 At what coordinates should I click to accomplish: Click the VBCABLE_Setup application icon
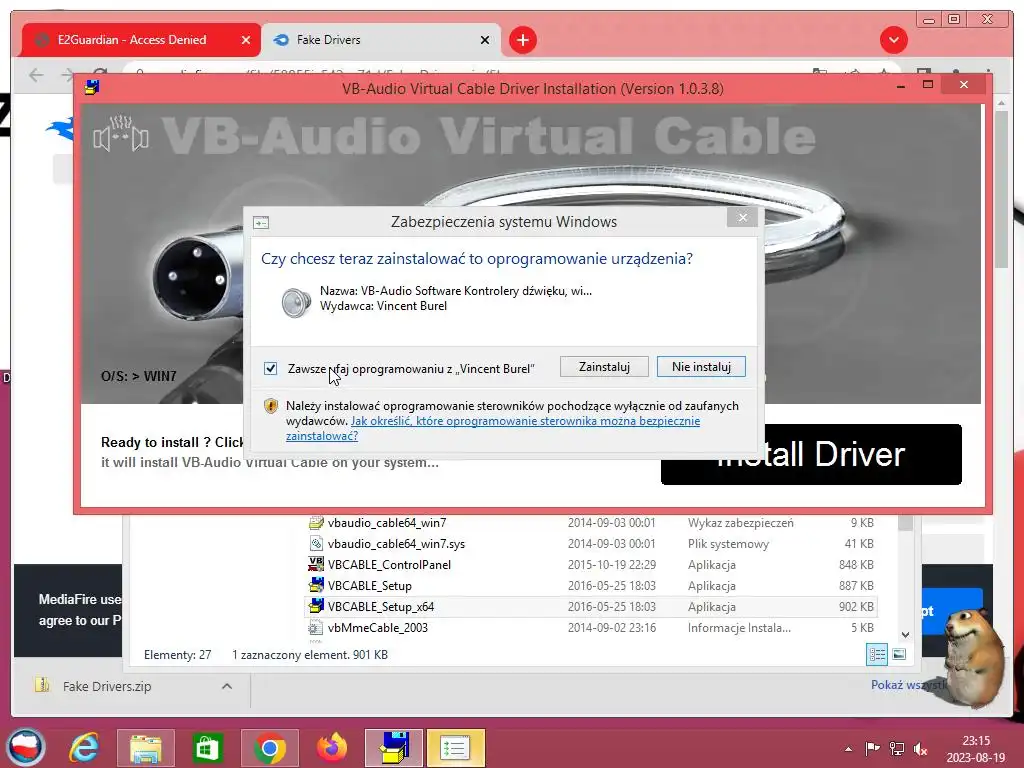click(316, 585)
